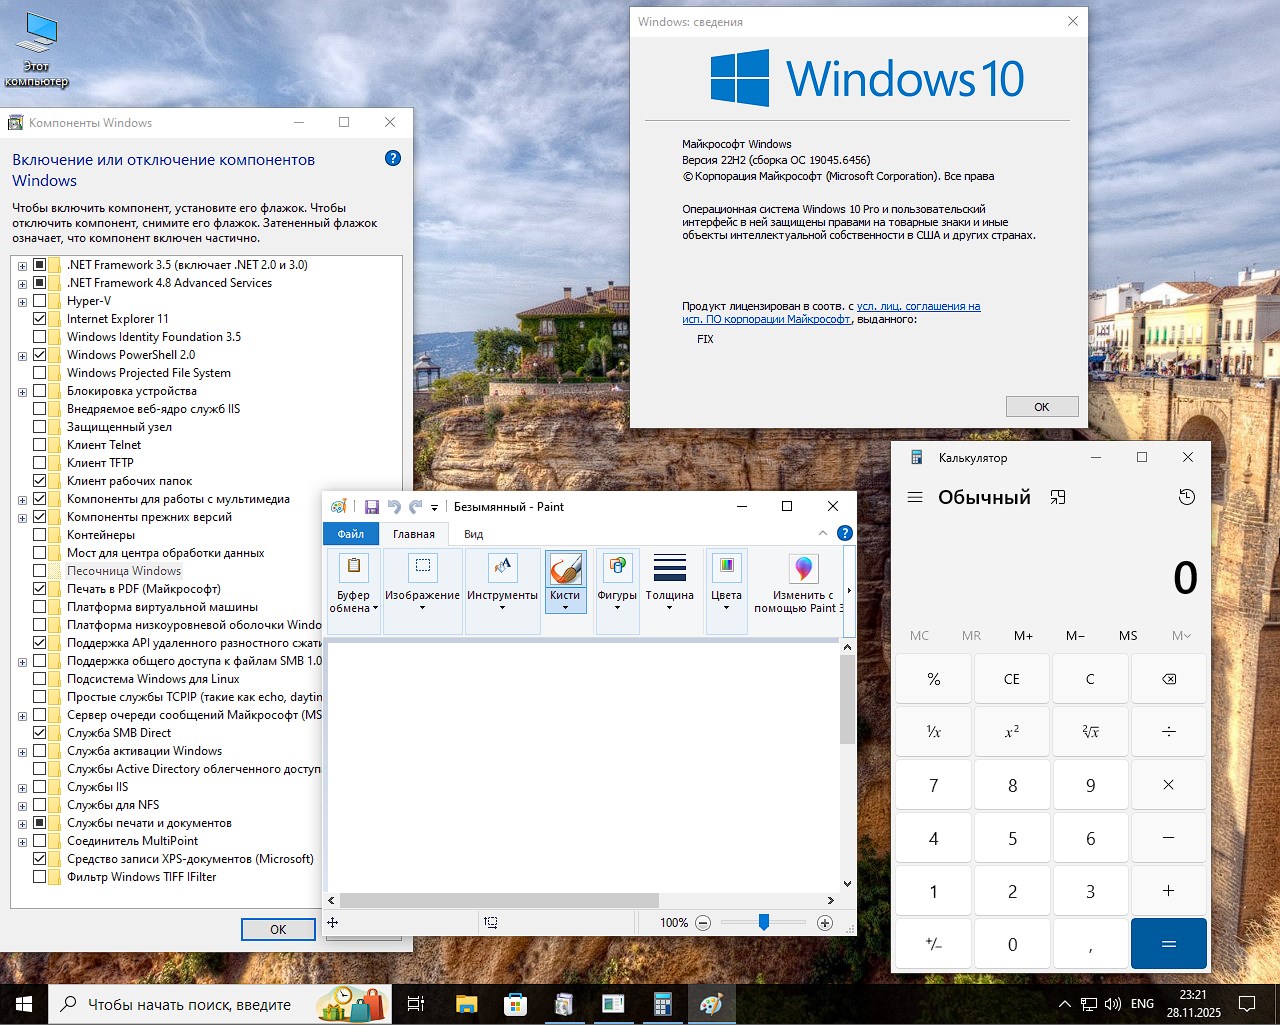Click the Undo icon in Paint's quick access bar
1280x1025 pixels.
click(x=394, y=507)
